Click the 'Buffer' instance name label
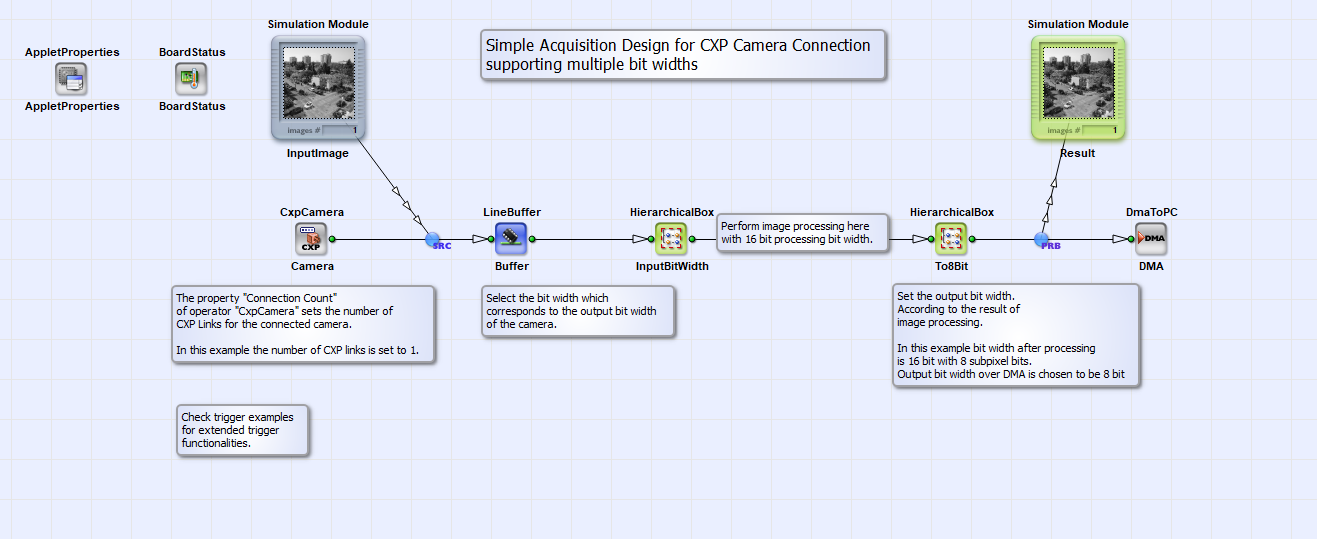The width and height of the screenshot is (1317, 539). click(511, 267)
